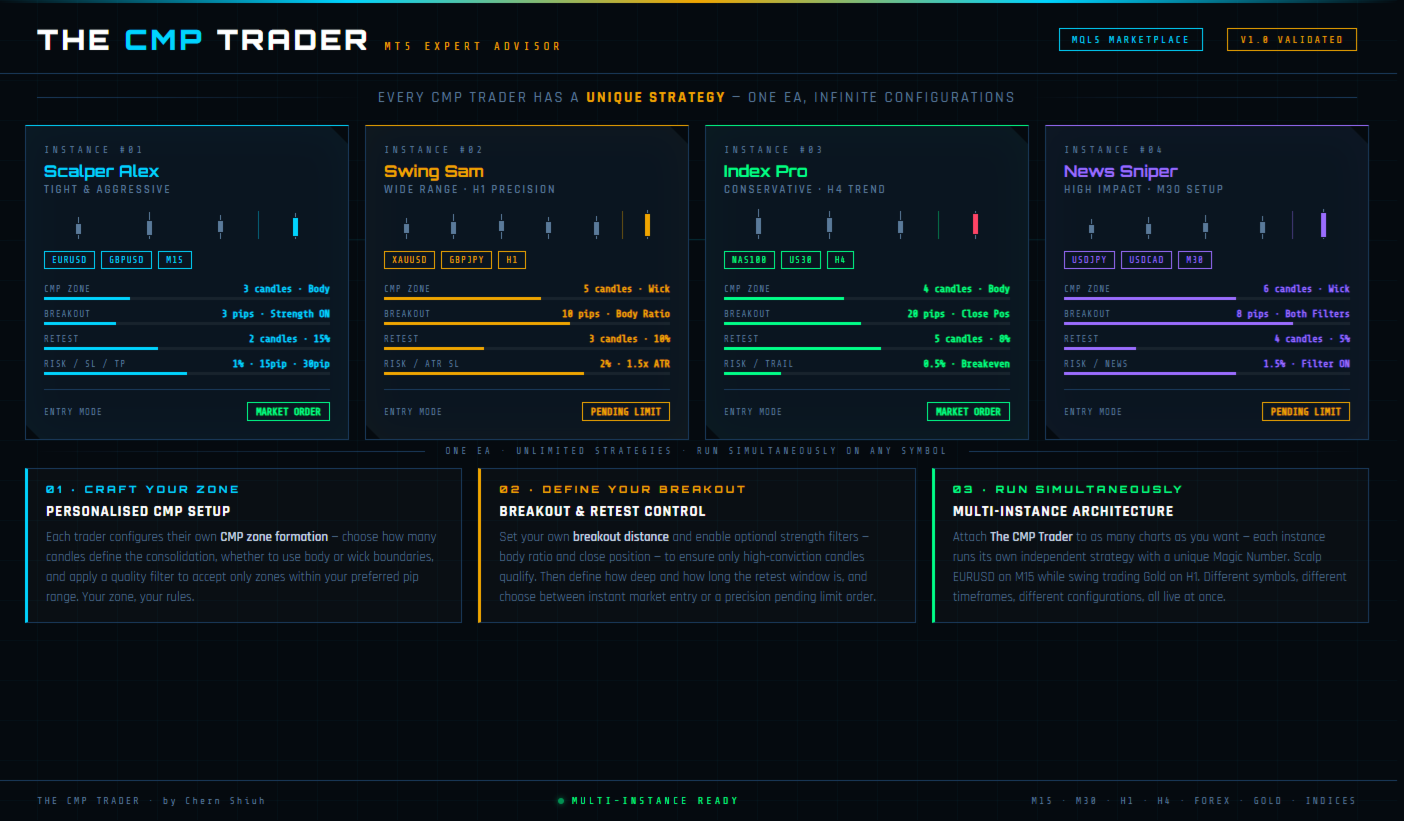The width and height of the screenshot is (1404, 821).
Task: Click the "Tight & Aggressive" subtitle under Scalper Alex
Action: [107, 189]
